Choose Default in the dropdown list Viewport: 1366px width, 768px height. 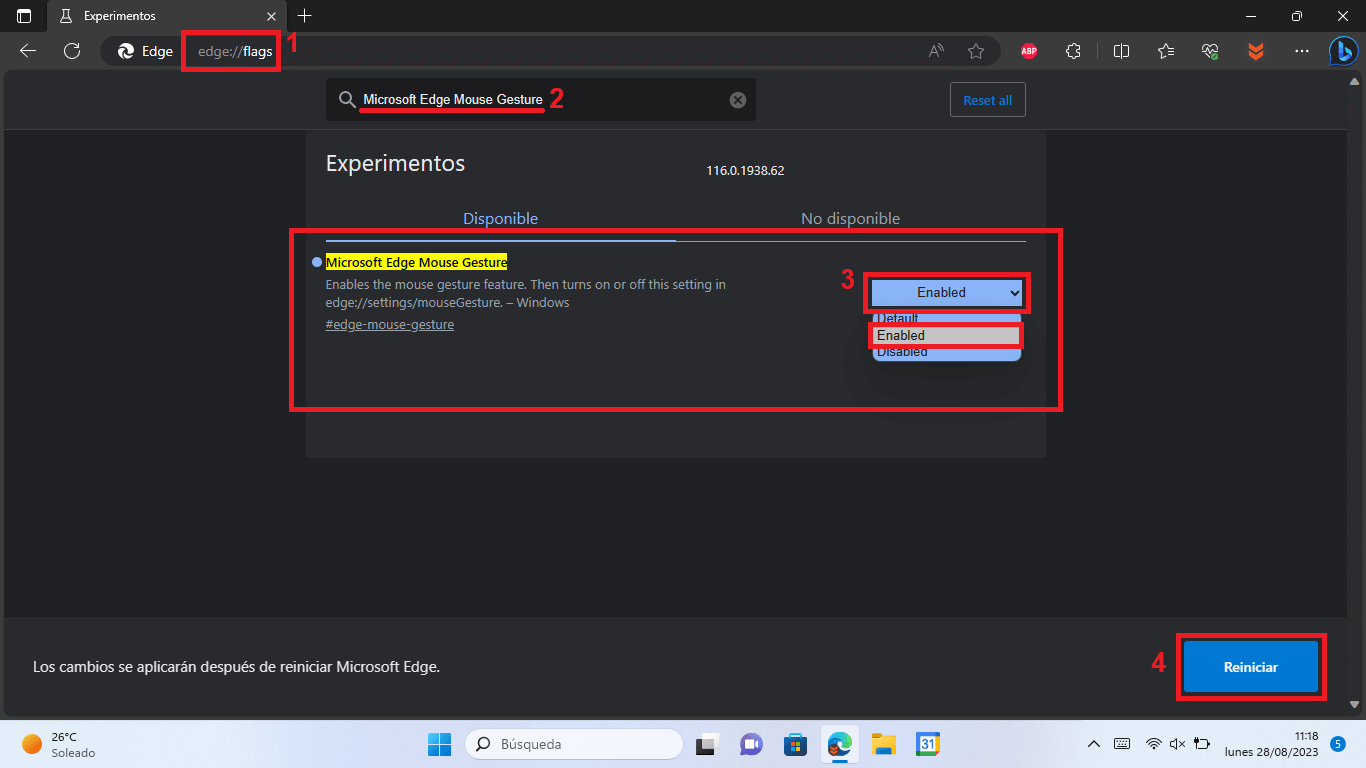click(x=947, y=318)
